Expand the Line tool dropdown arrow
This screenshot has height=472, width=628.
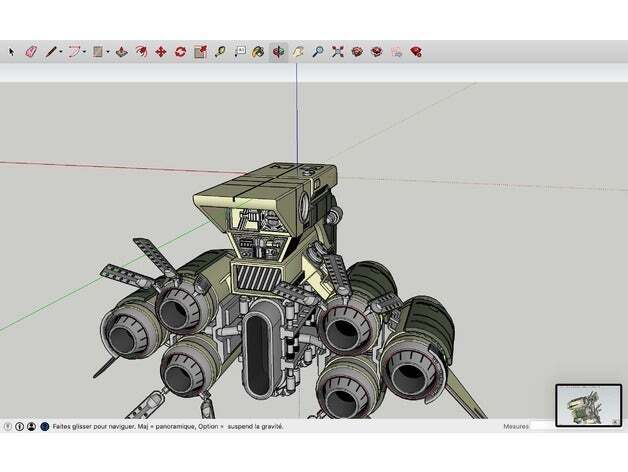61,51
